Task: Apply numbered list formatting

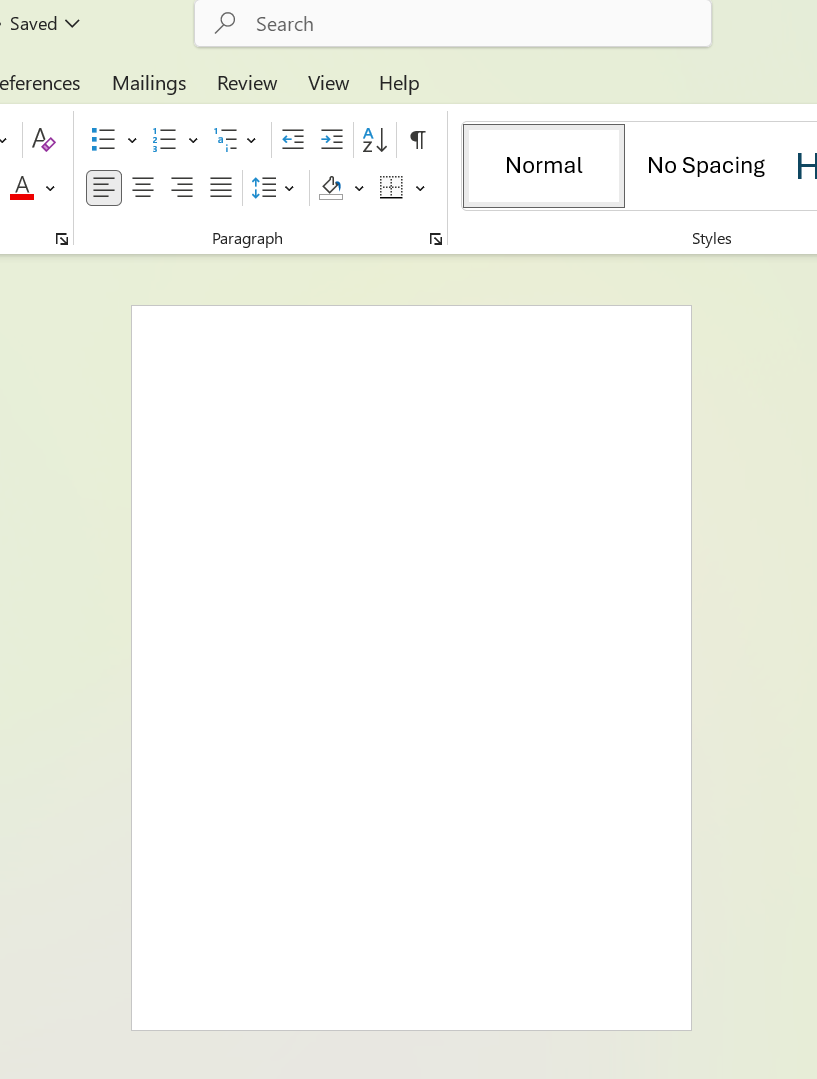Action: click(x=164, y=139)
